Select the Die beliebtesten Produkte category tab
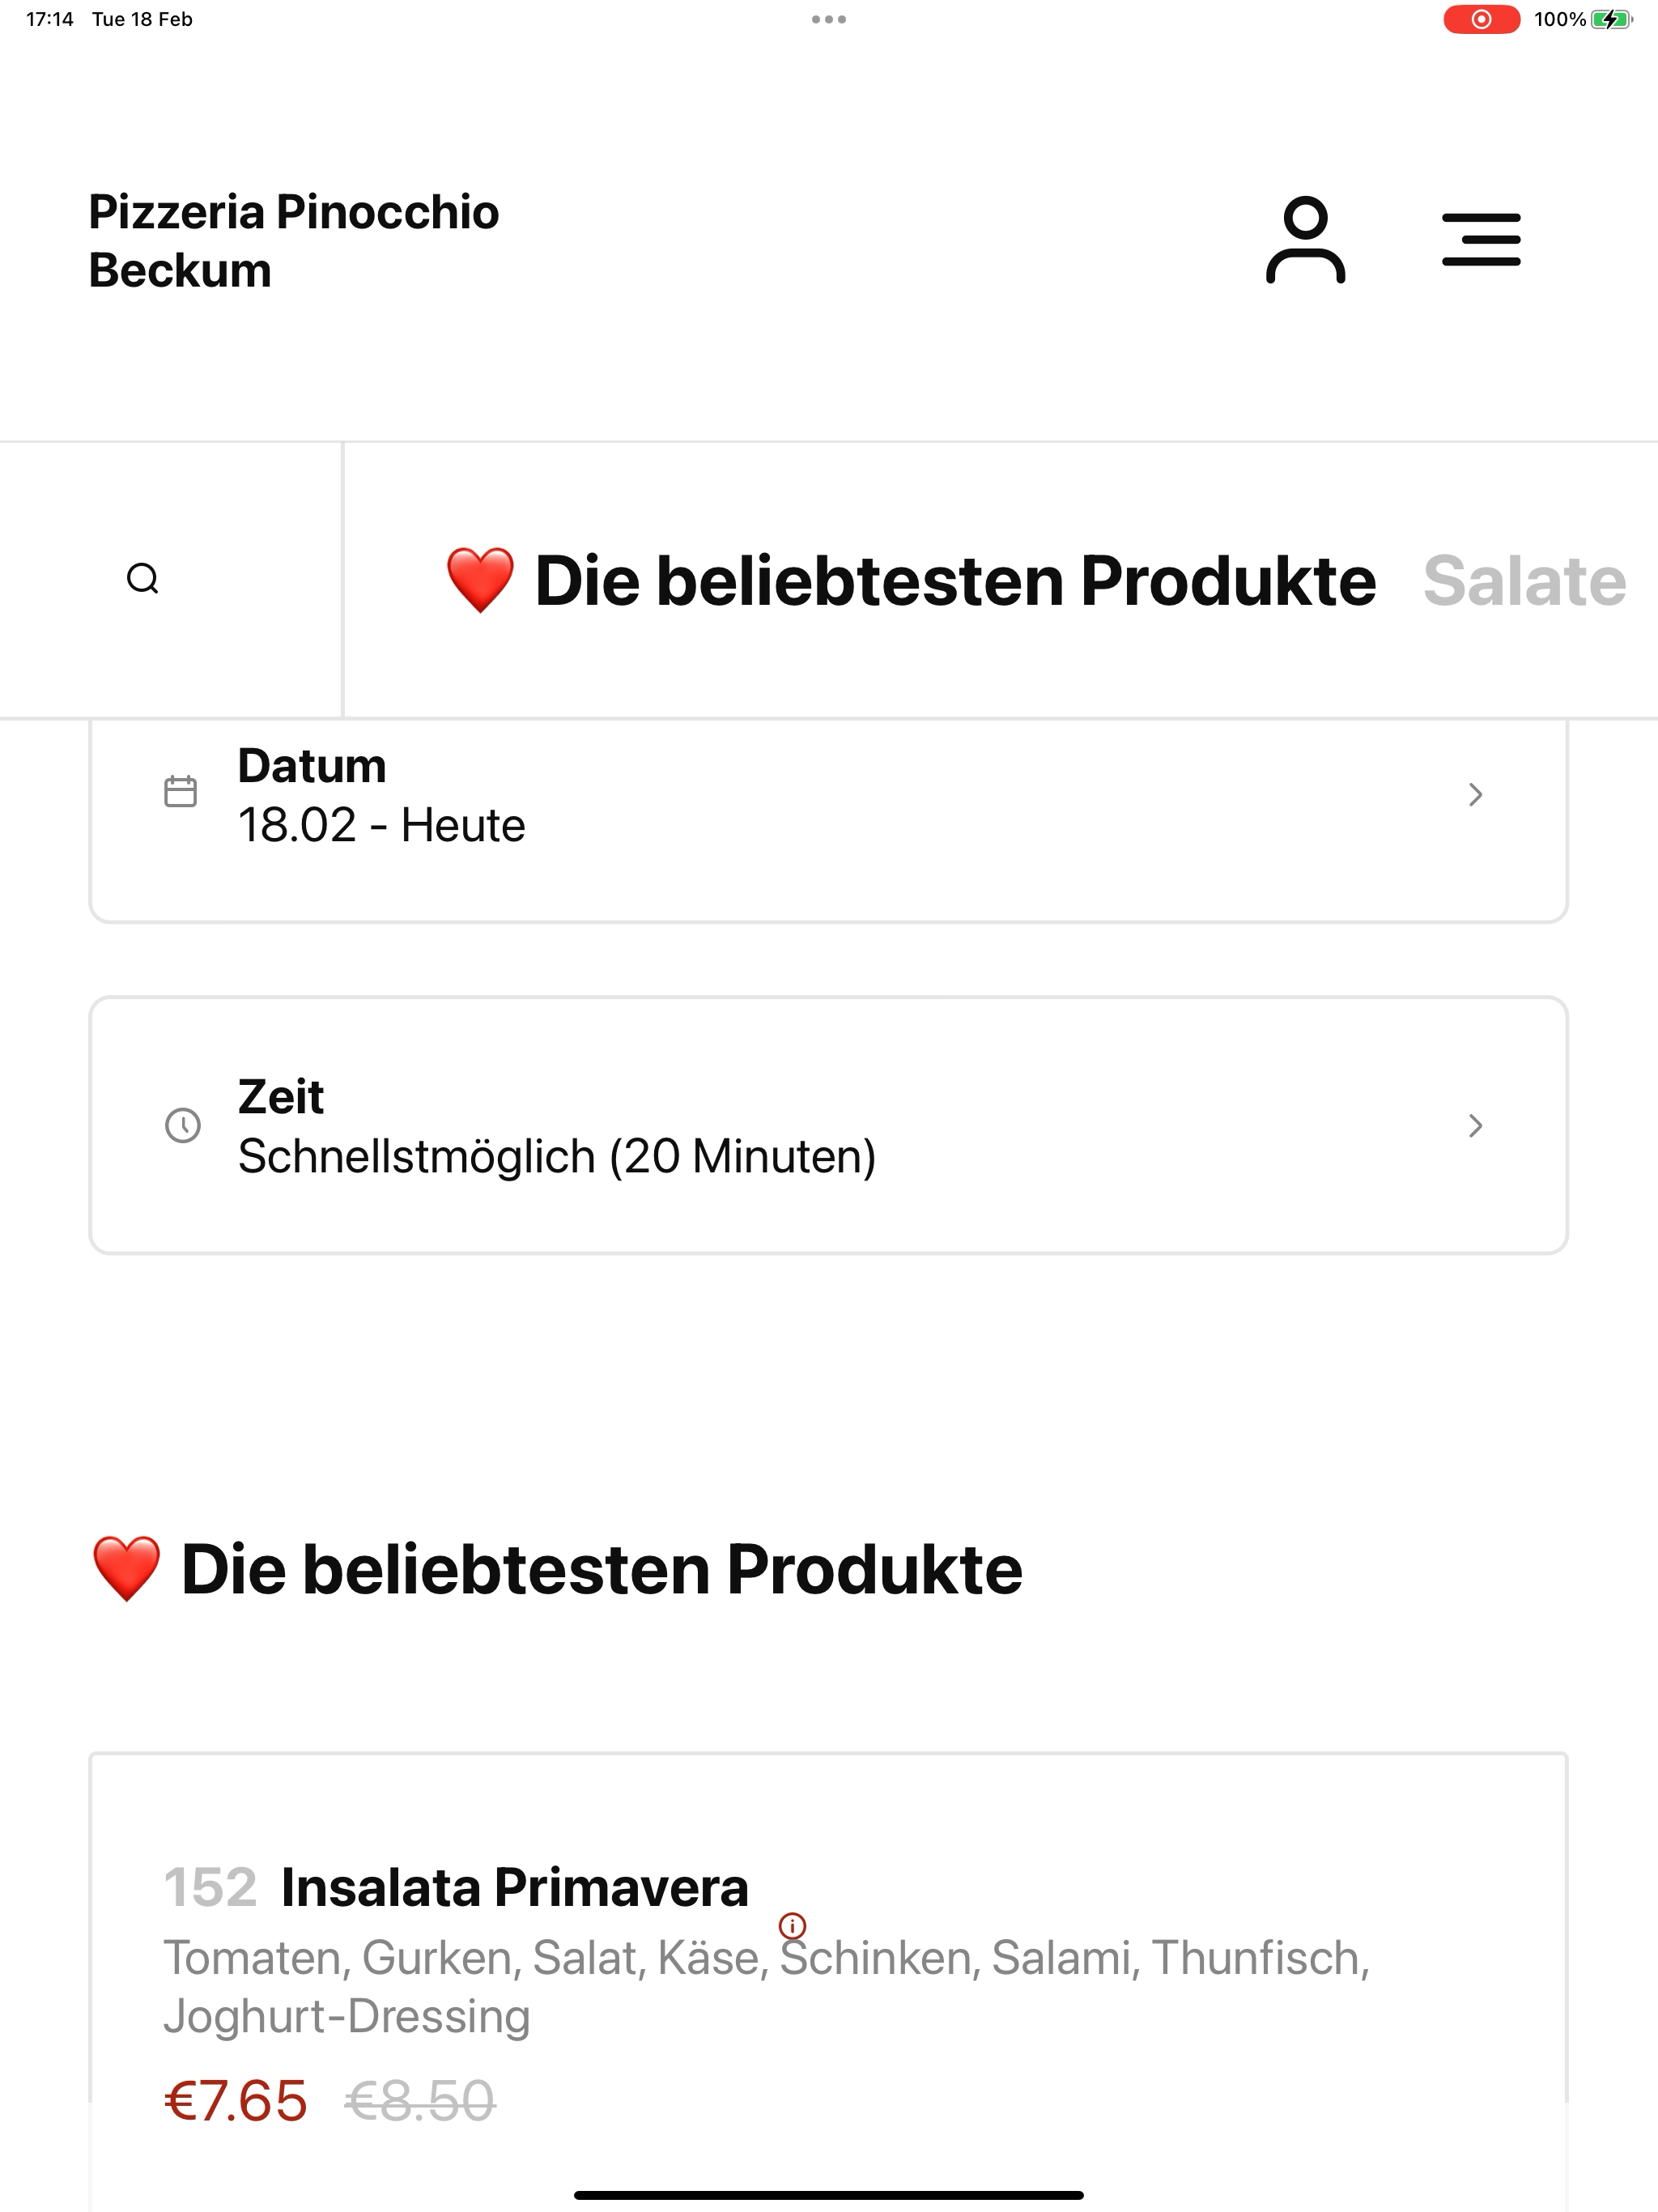This screenshot has height=2212, width=1658. click(x=911, y=580)
